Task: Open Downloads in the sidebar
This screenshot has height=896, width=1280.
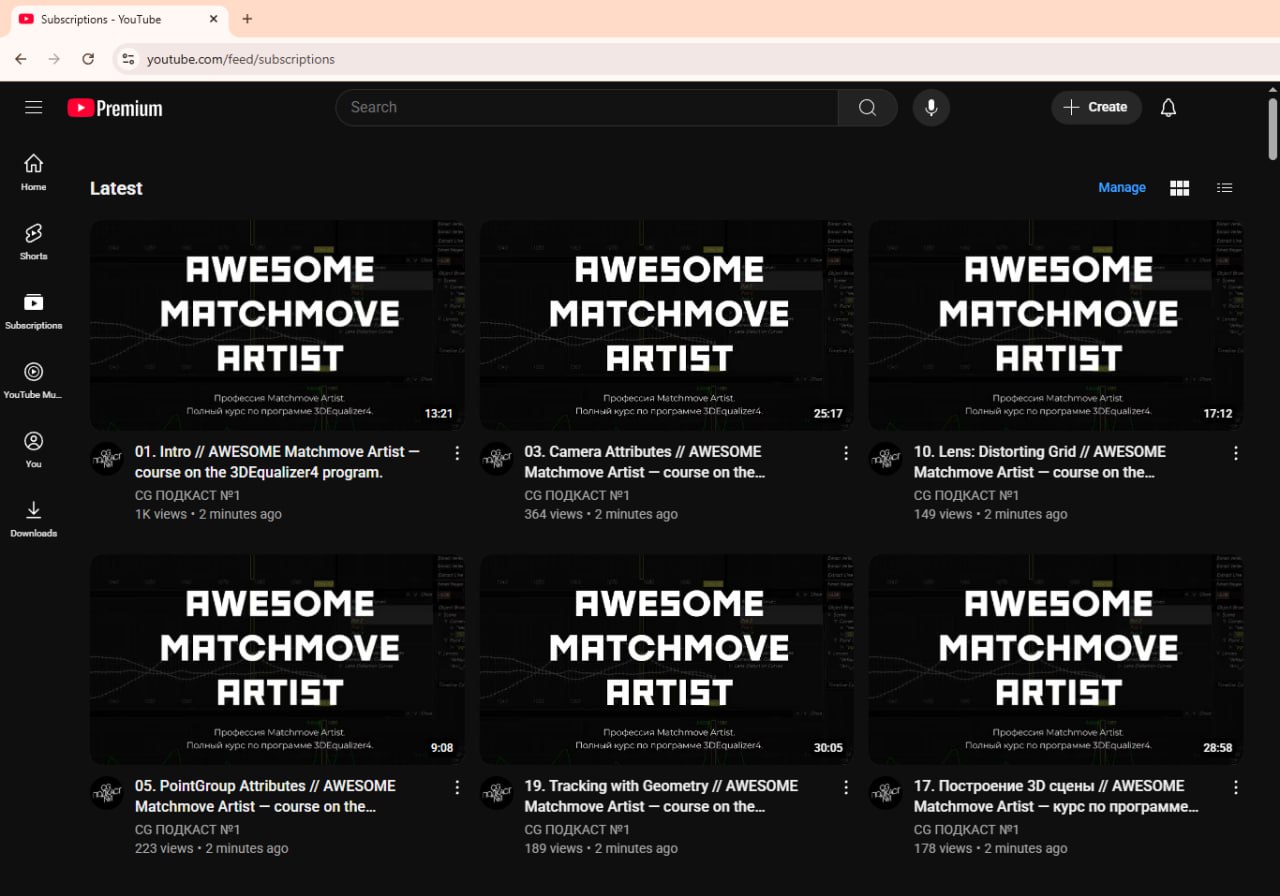Action: click(x=33, y=519)
